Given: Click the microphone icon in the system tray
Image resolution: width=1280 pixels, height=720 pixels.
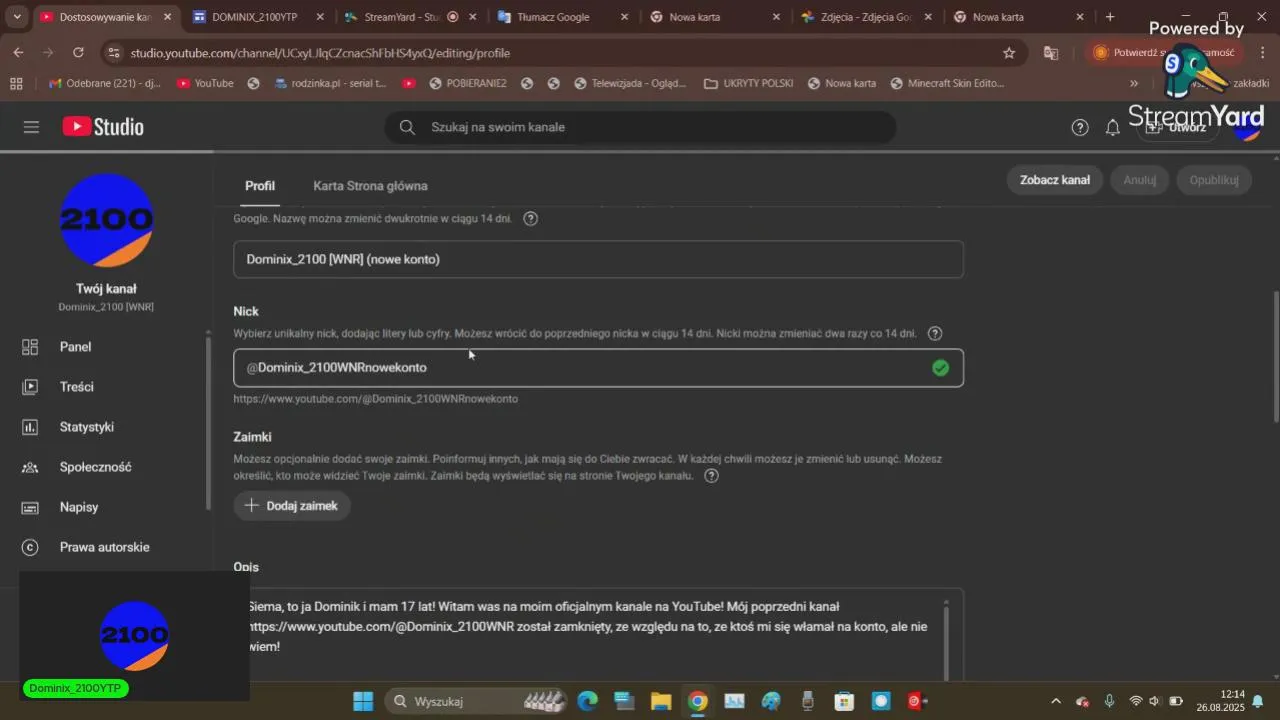Looking at the screenshot, I should click(x=1109, y=701).
